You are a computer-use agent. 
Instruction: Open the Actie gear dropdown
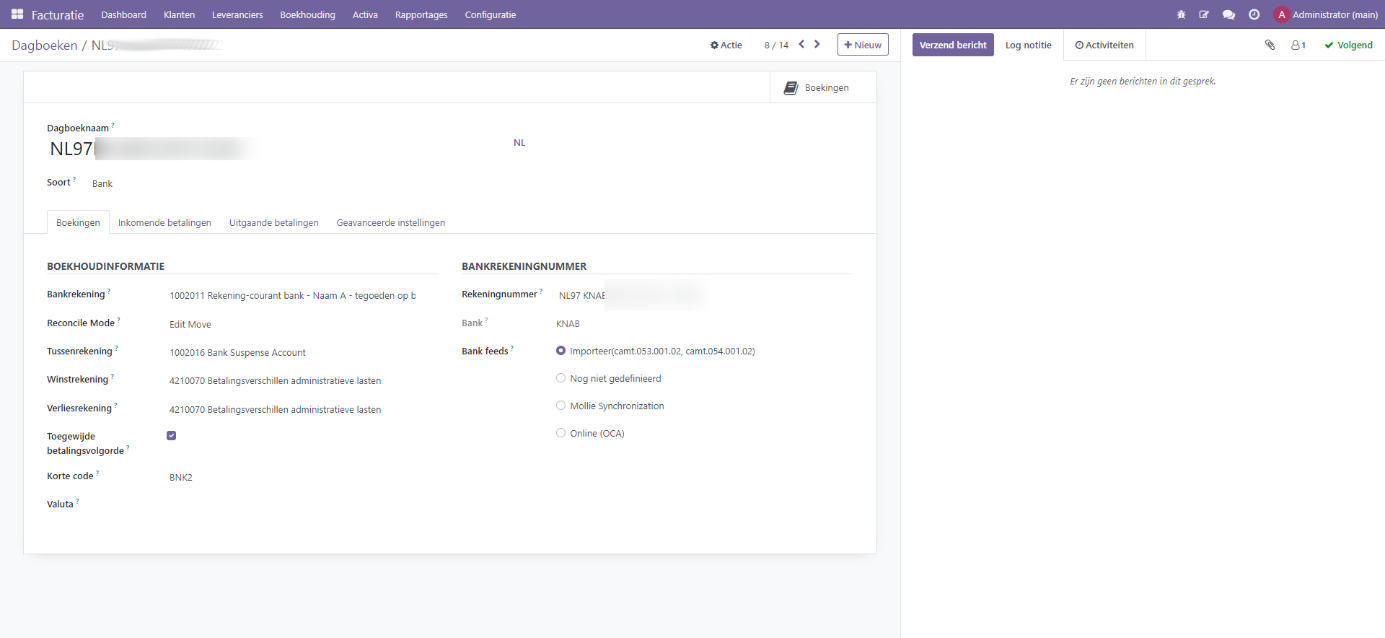point(726,45)
